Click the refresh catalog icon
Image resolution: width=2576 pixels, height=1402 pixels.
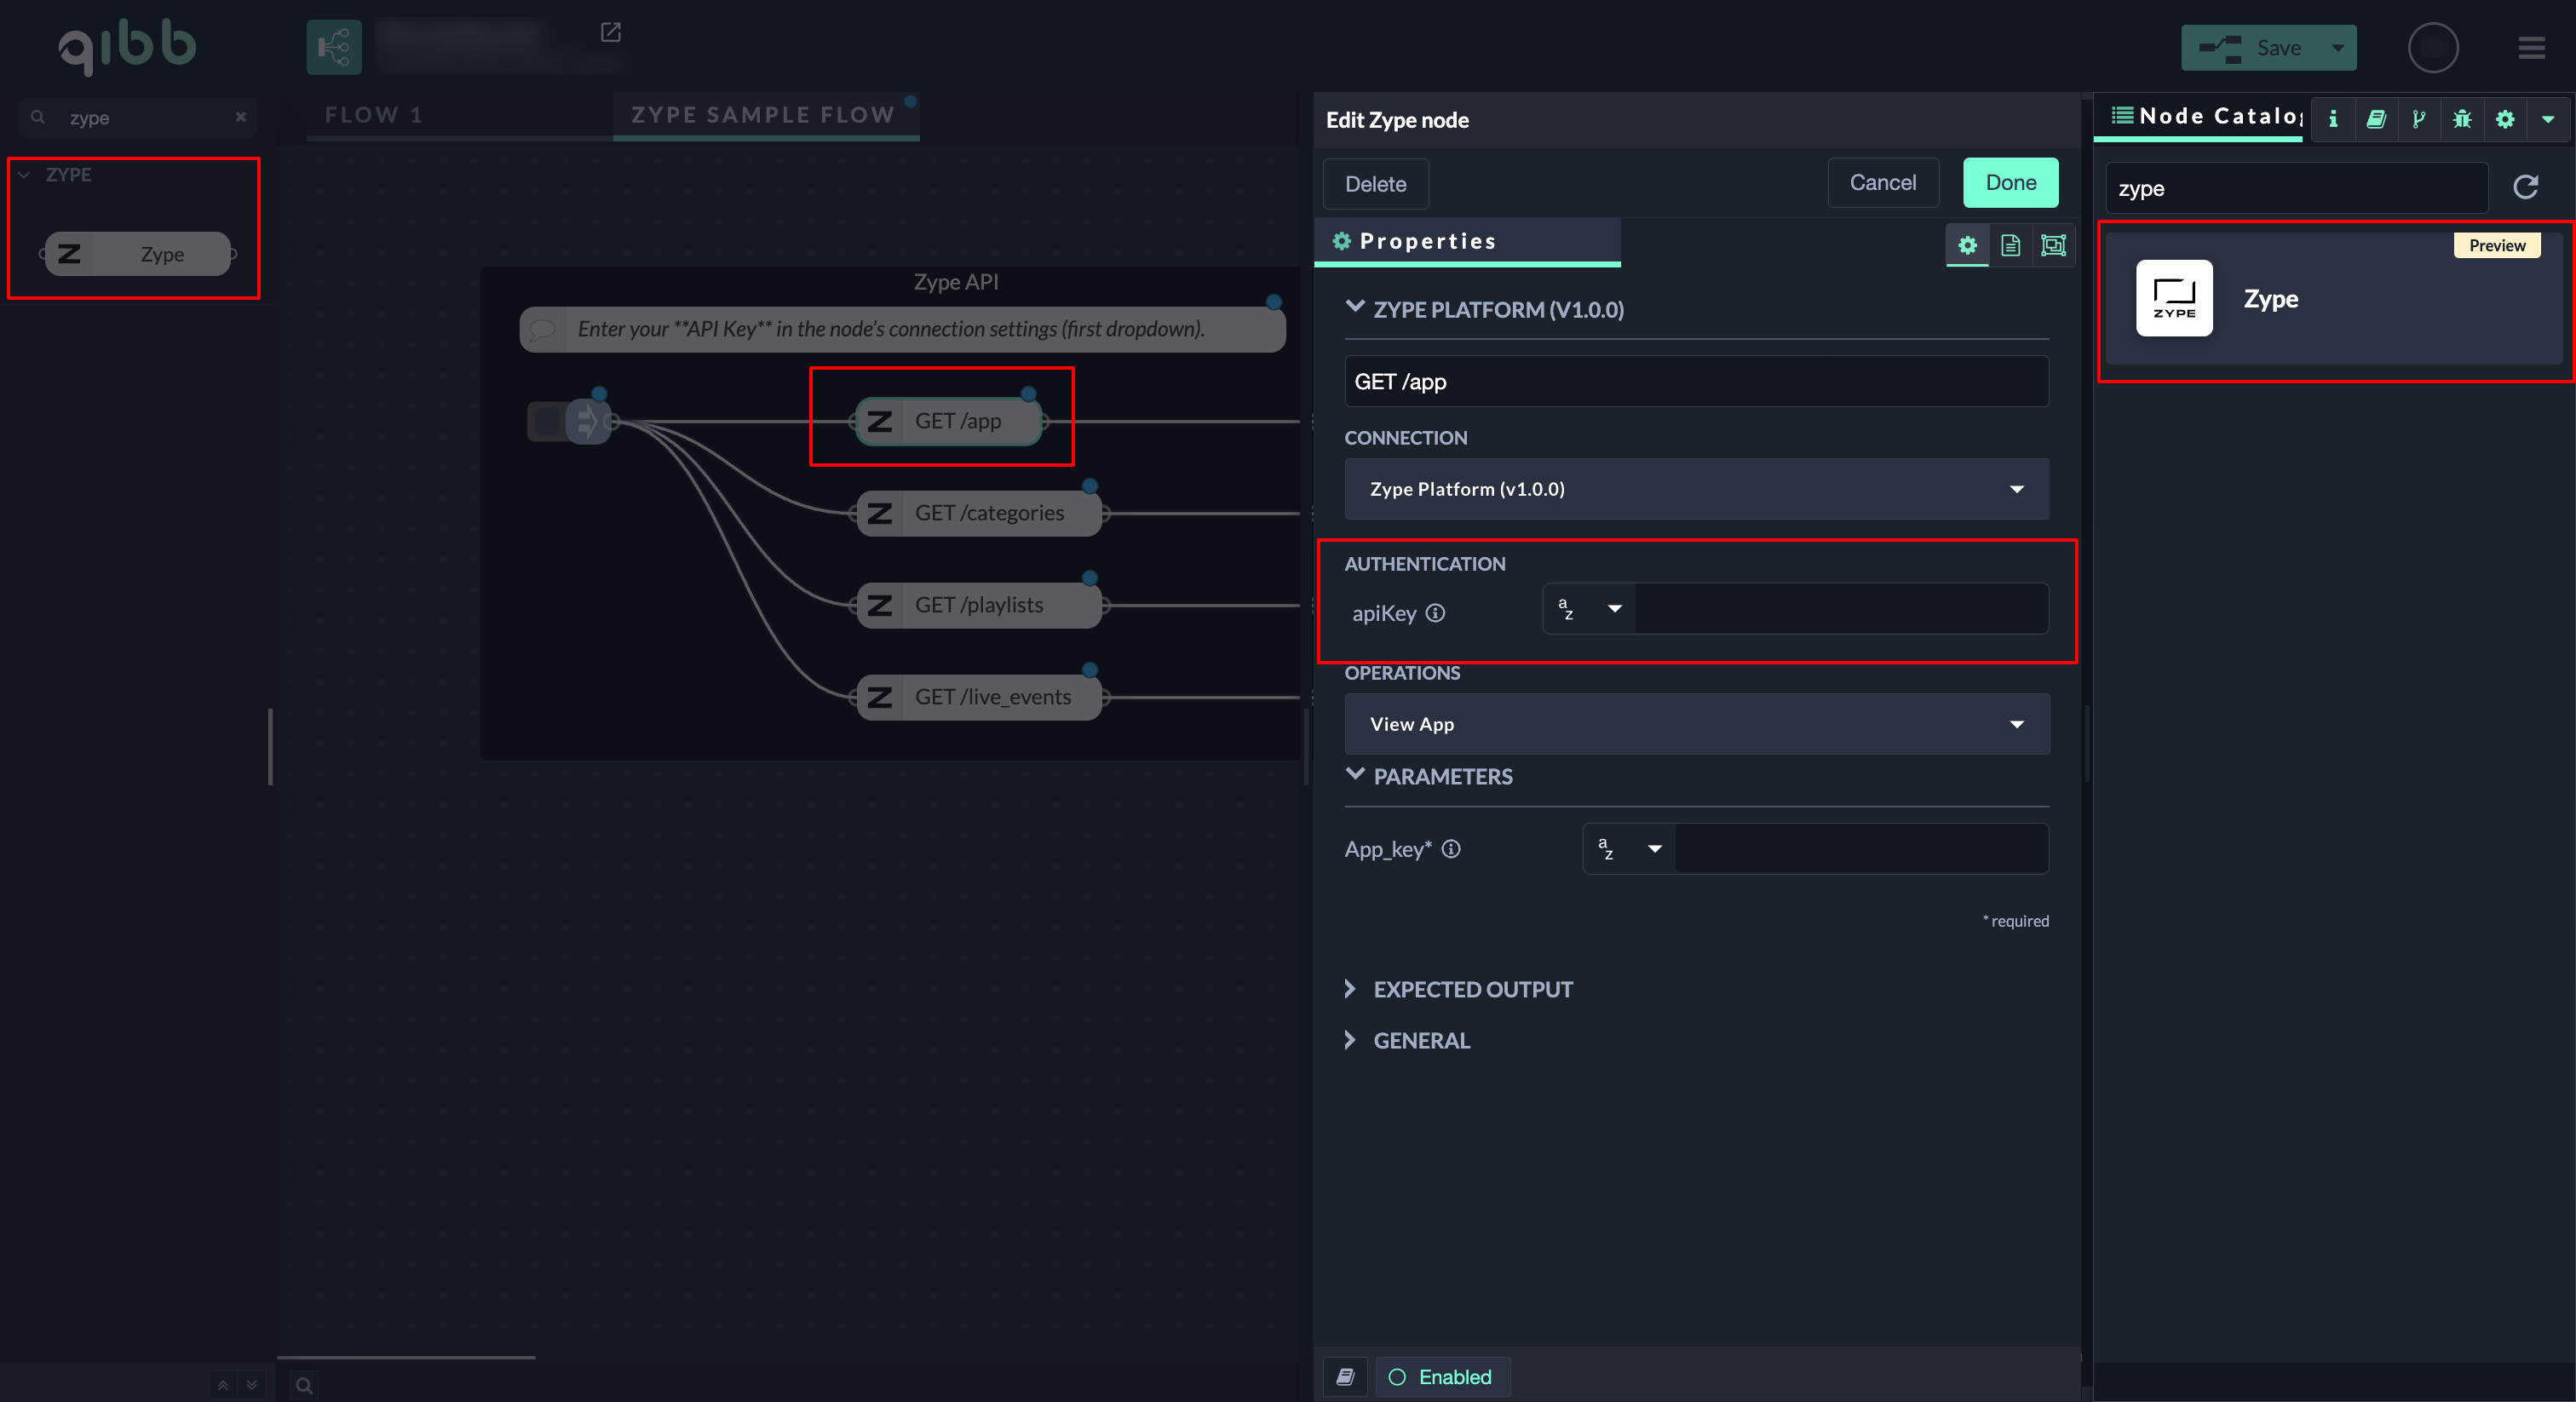2526,187
